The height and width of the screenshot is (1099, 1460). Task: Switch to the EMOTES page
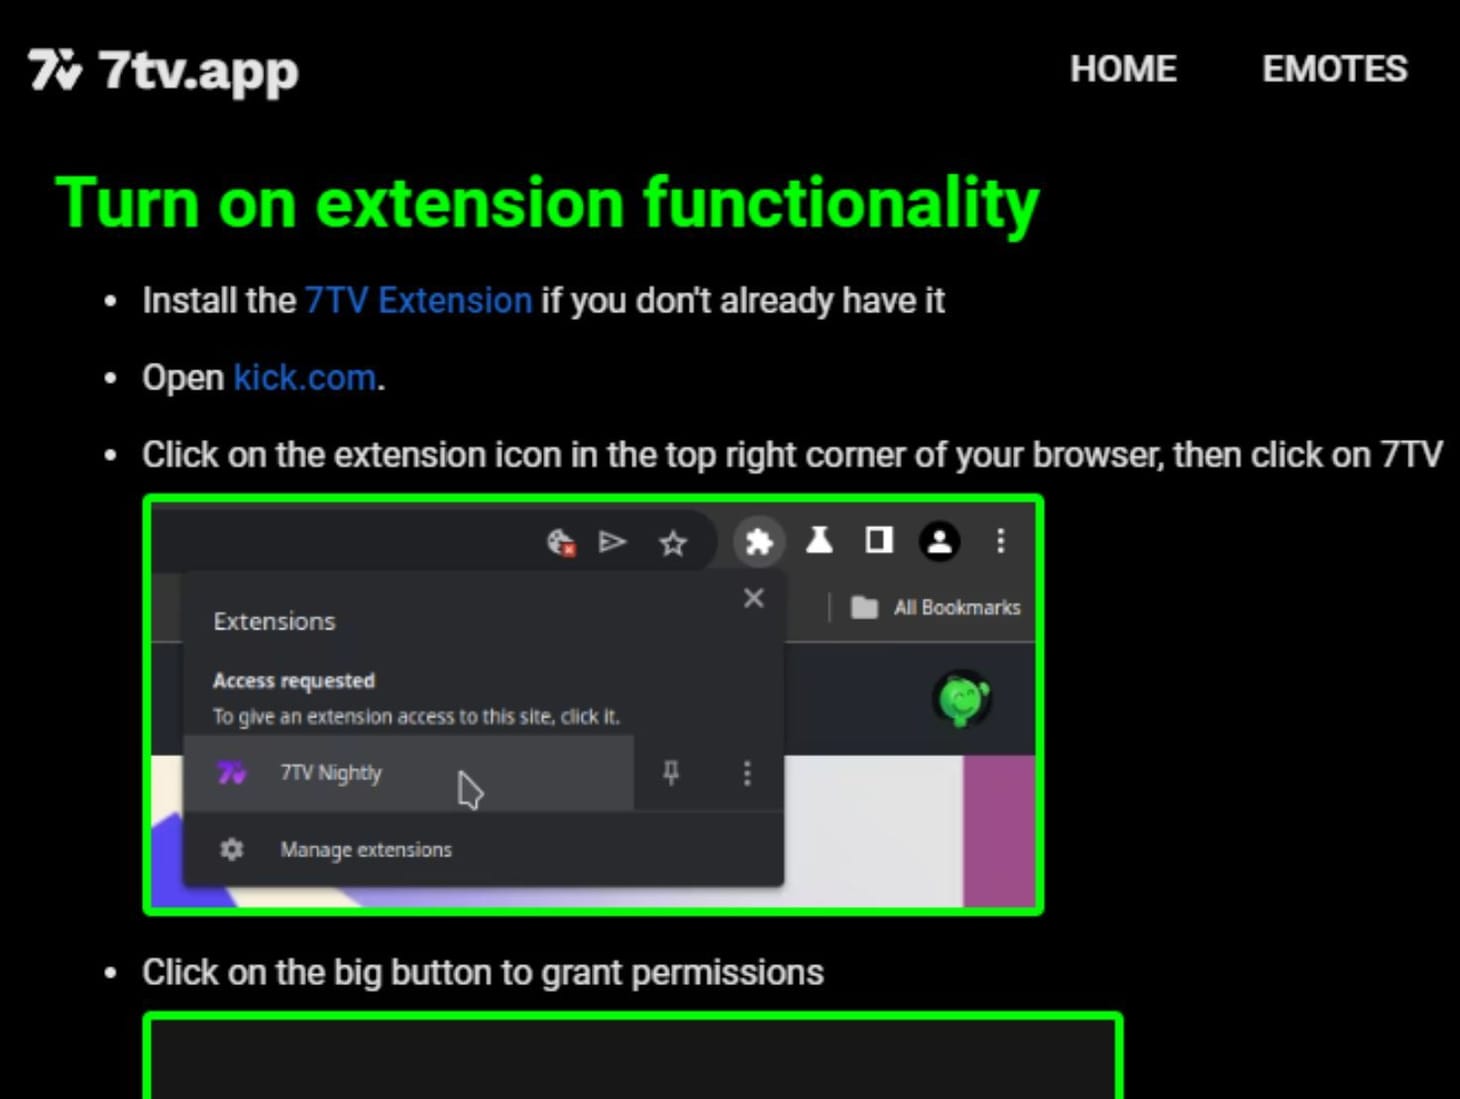[1334, 69]
